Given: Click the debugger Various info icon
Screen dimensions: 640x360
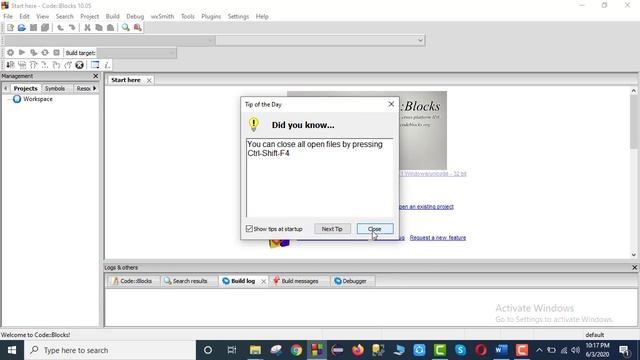Looking at the screenshot, I should [x=107, y=65].
